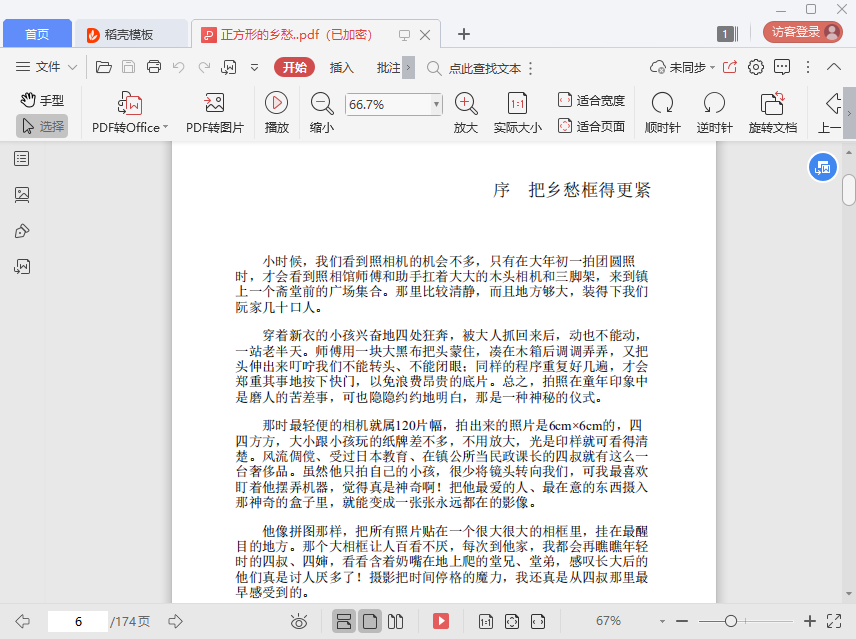This screenshot has height=639, width=856.
Task: Click the share/export icon beside 未同步
Action: click(730, 67)
